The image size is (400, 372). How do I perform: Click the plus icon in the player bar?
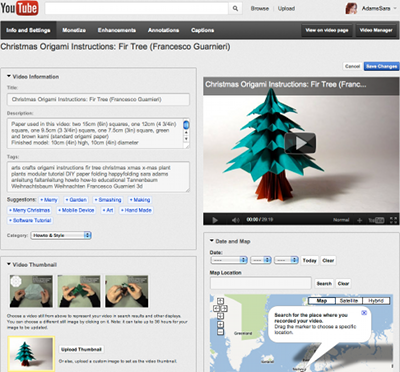pos(359,220)
